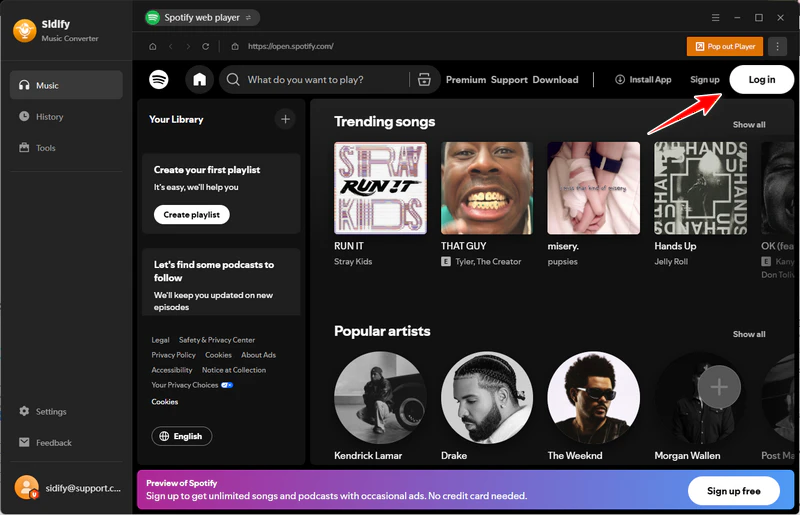Show all Popular artists

point(748,334)
